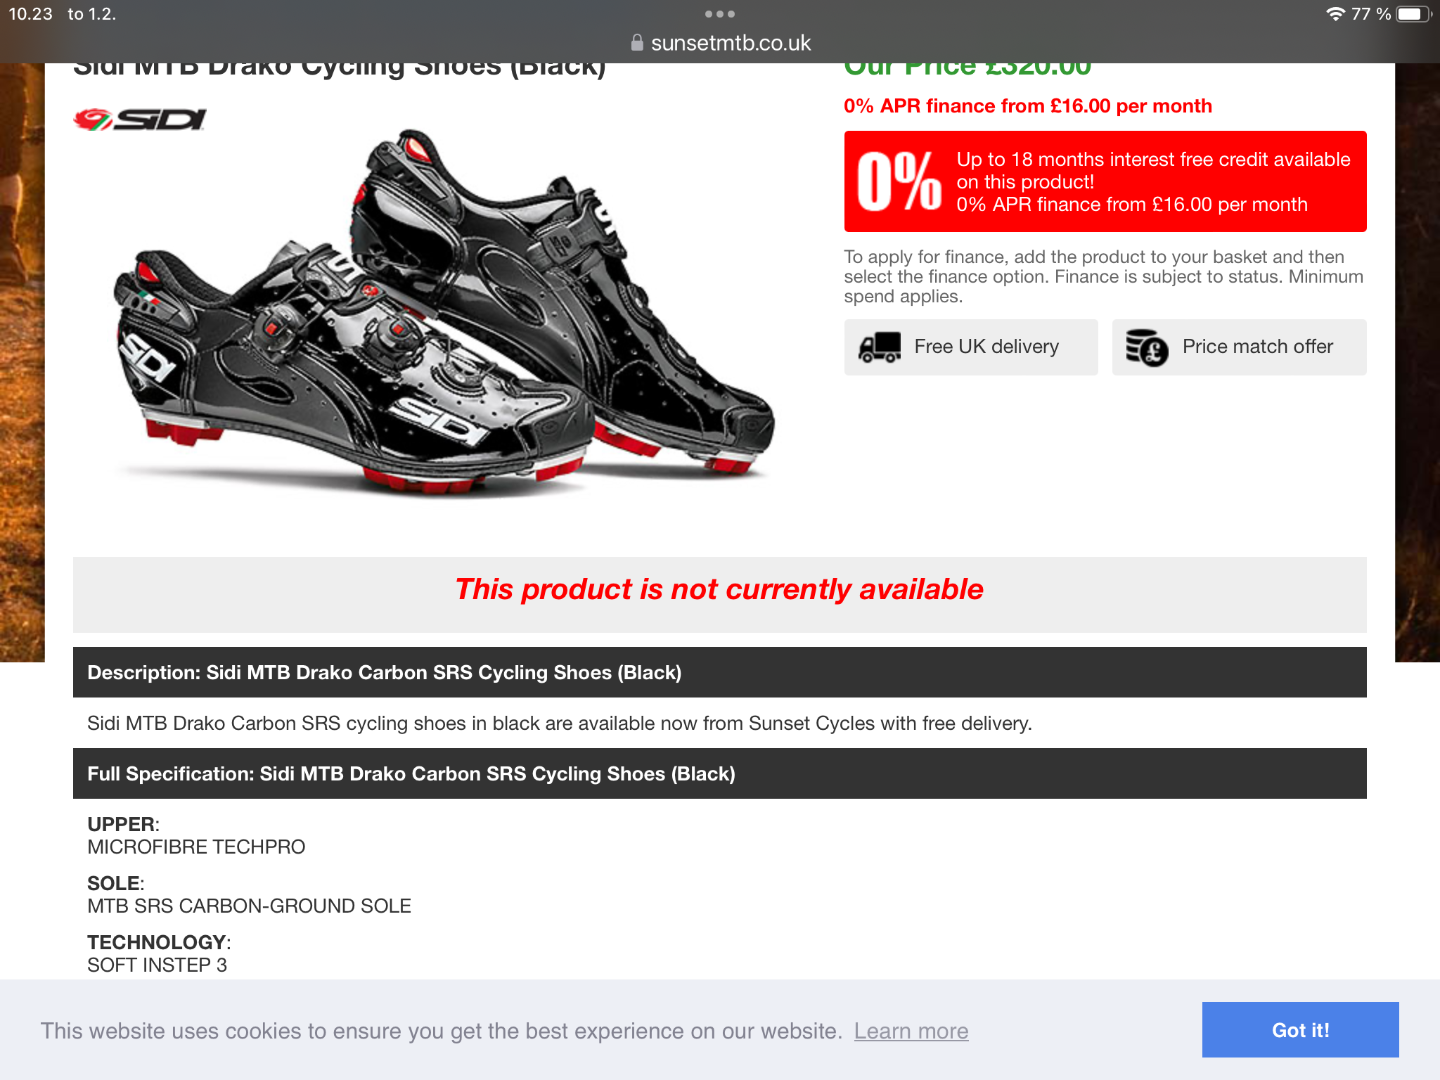
Task: Click the large 0% finance graphic
Action: 899,182
